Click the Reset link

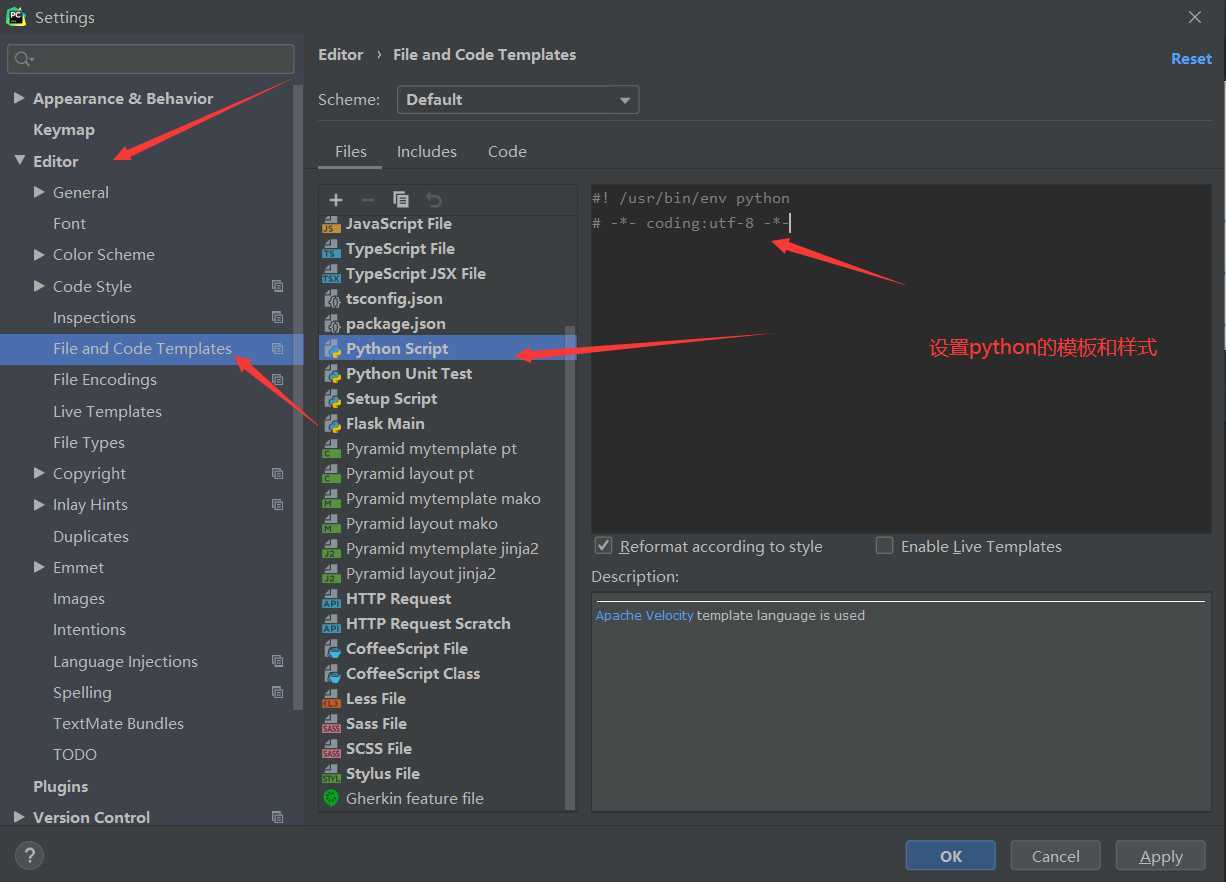click(1191, 59)
